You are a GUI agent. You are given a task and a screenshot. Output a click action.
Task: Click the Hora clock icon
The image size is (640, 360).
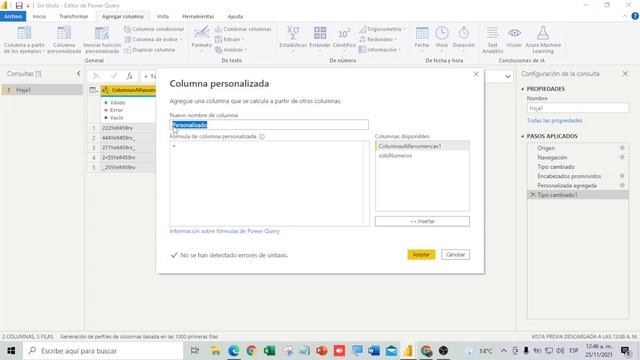tap(442, 33)
